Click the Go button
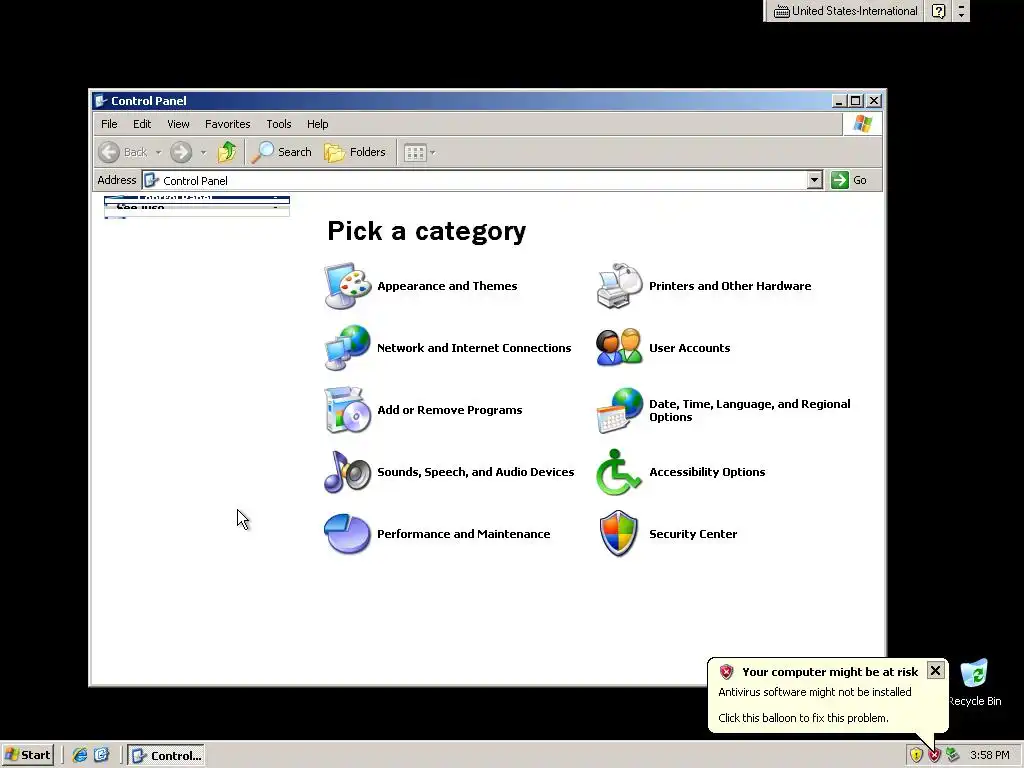Viewport: 1024px width, 768px height. [849, 180]
